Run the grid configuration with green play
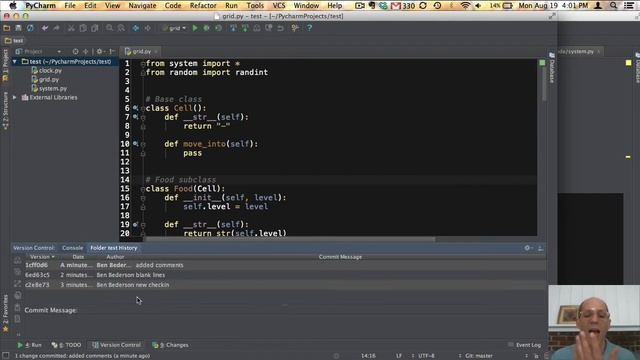 pyautogui.click(x=195, y=28)
